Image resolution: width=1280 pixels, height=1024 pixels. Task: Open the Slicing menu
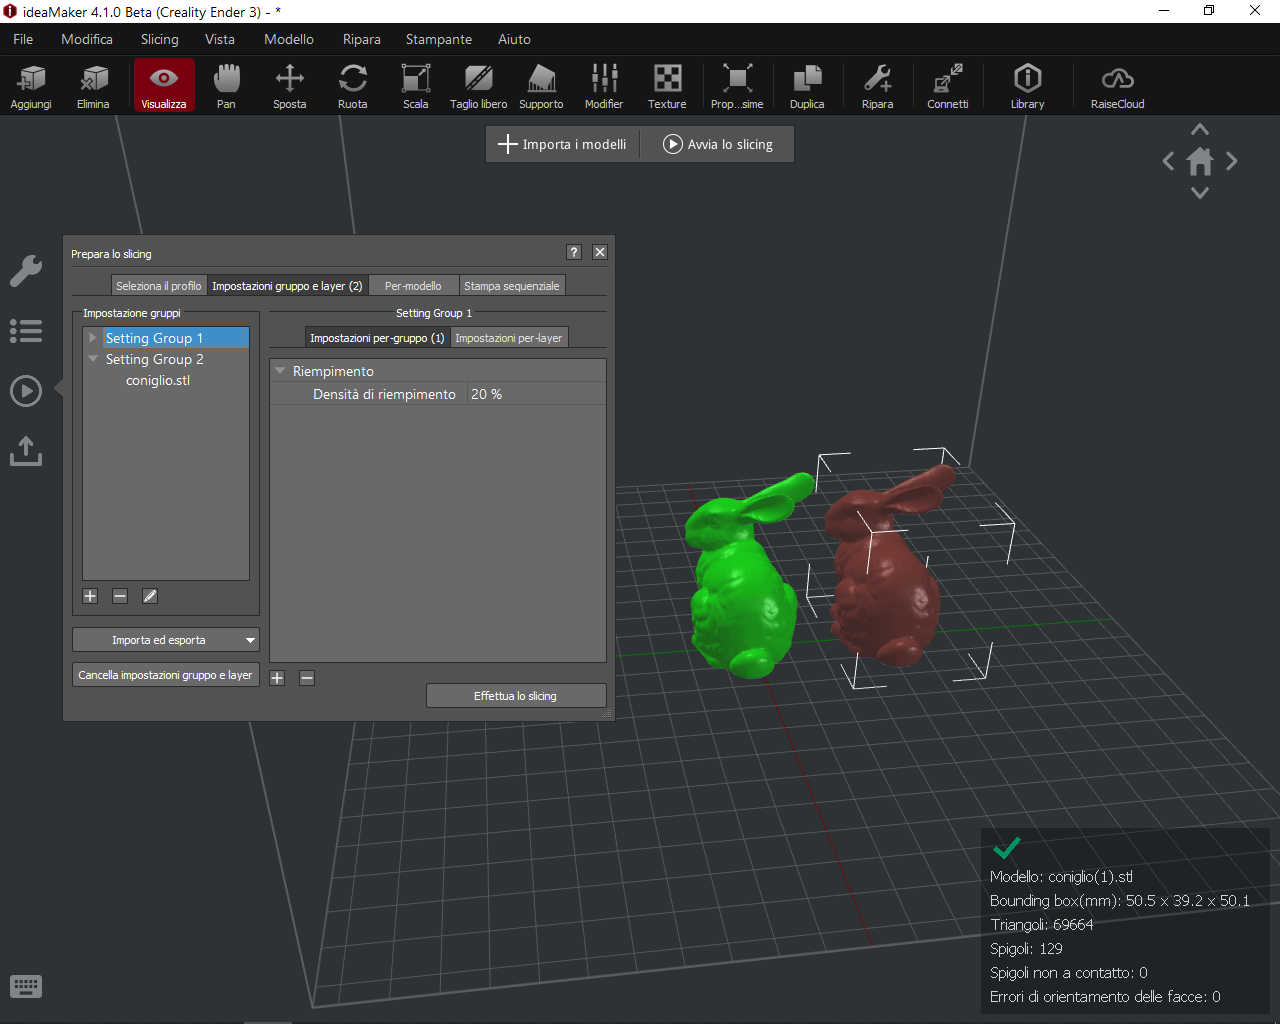click(159, 39)
